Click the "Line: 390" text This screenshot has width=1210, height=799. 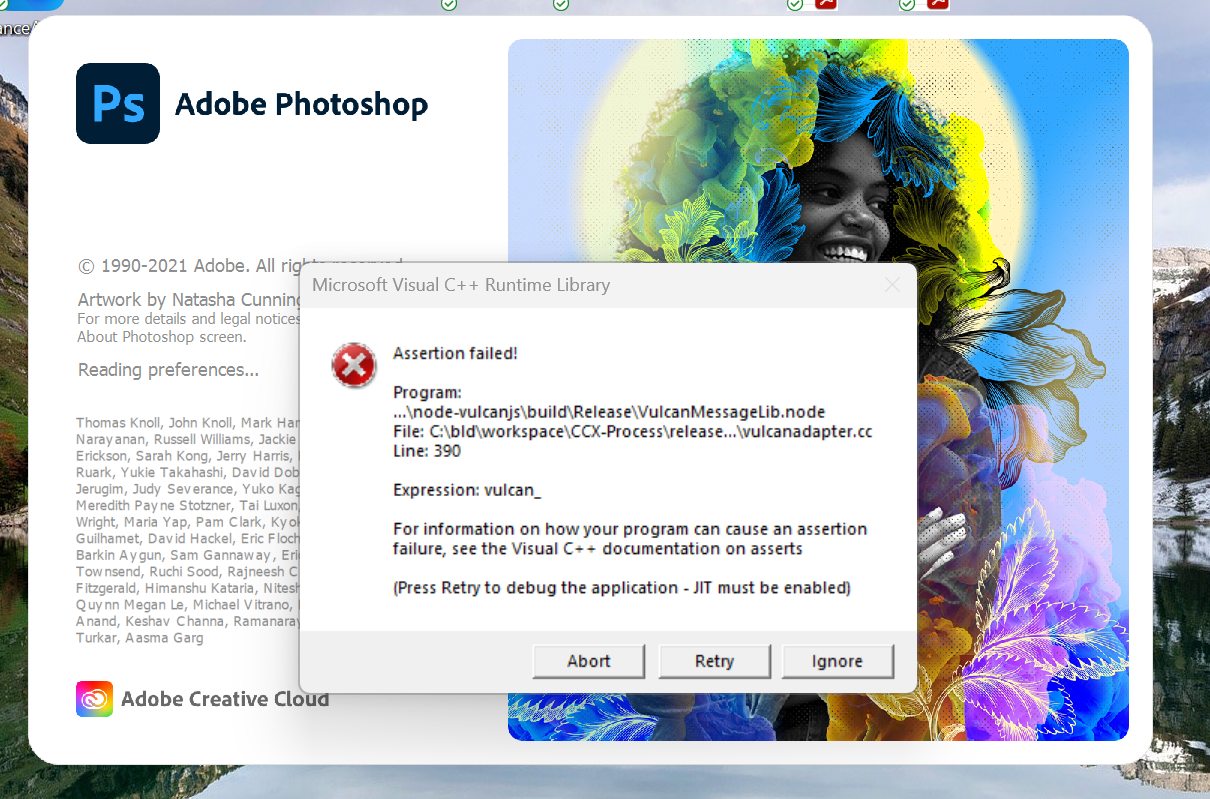(x=427, y=451)
